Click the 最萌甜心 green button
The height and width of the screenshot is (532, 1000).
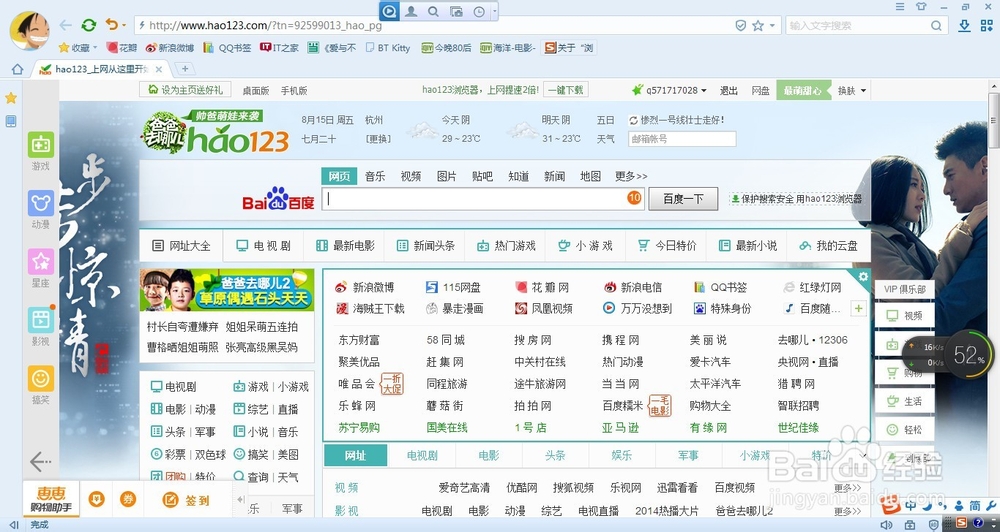(803, 91)
